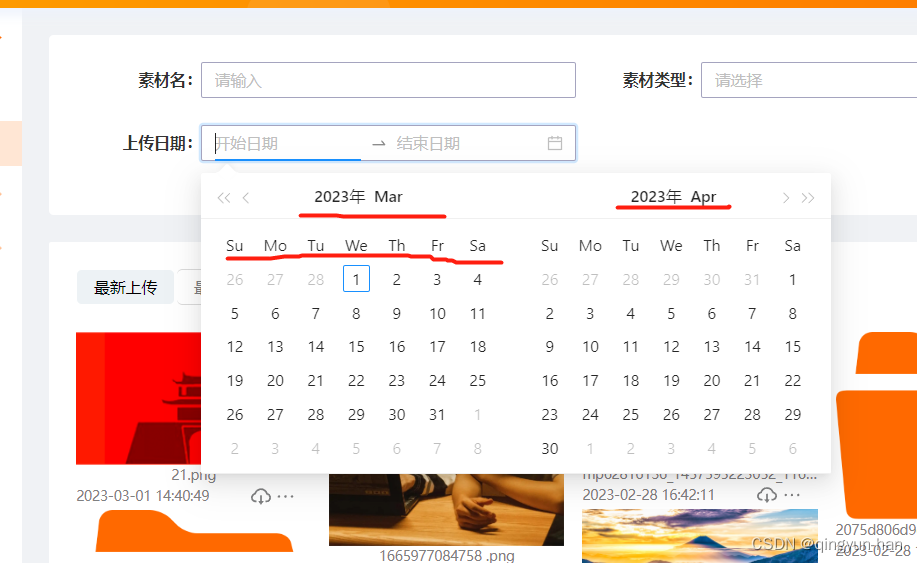Open the 2023年 year selector in right panel

[656, 196]
